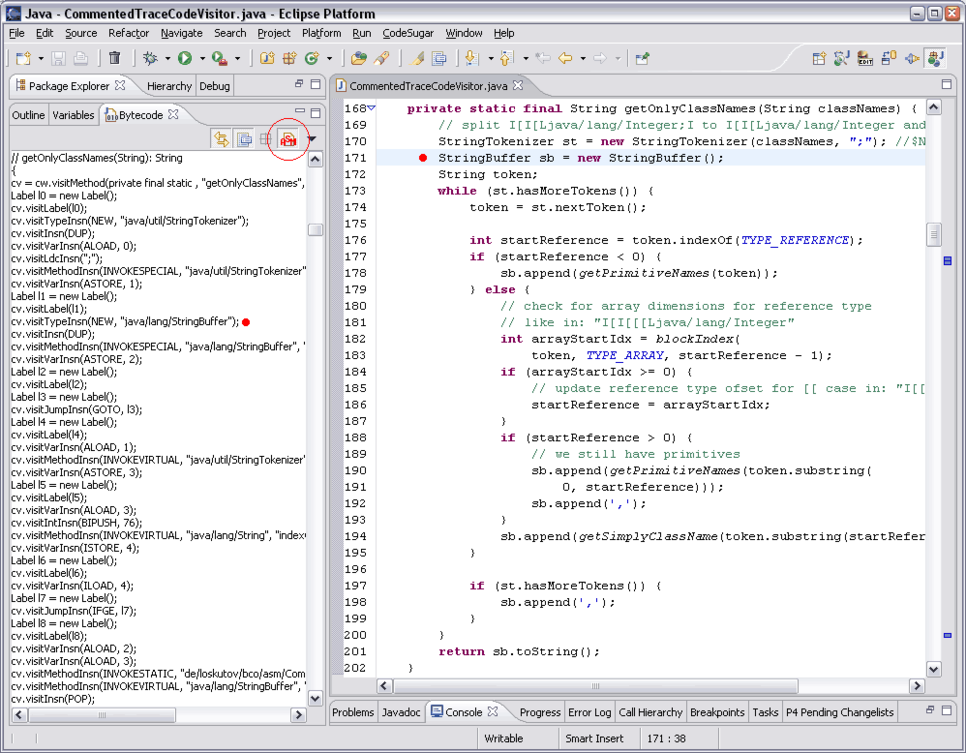Open the Problems tab
The width and height of the screenshot is (966, 753).
(353, 712)
